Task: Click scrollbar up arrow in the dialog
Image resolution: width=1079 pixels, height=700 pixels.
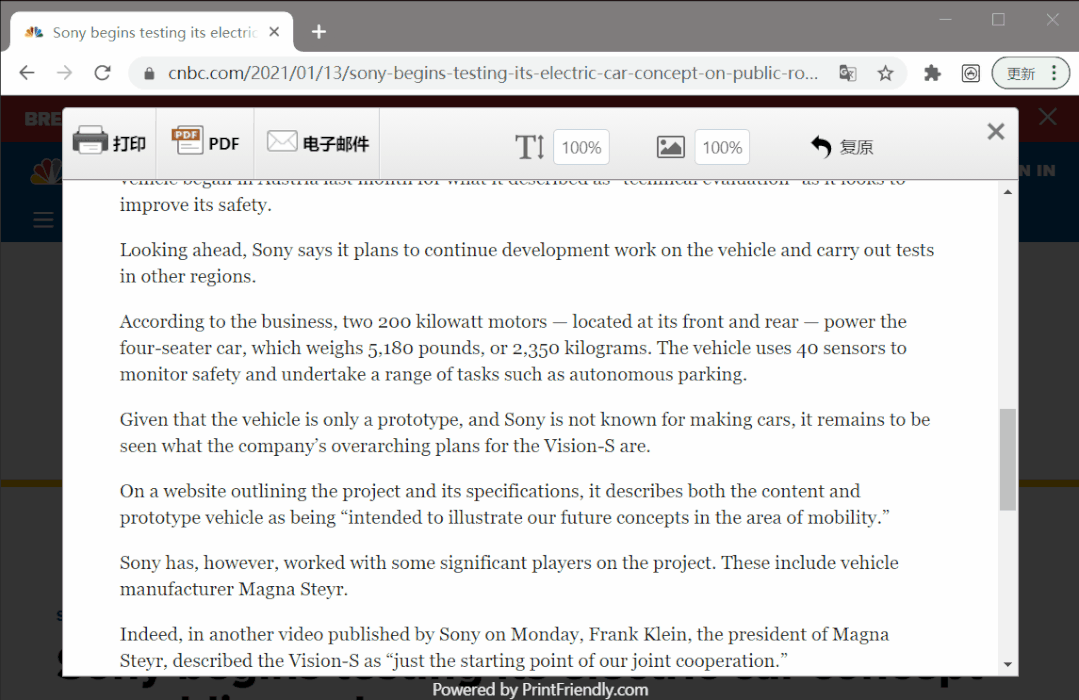Action: click(1007, 192)
